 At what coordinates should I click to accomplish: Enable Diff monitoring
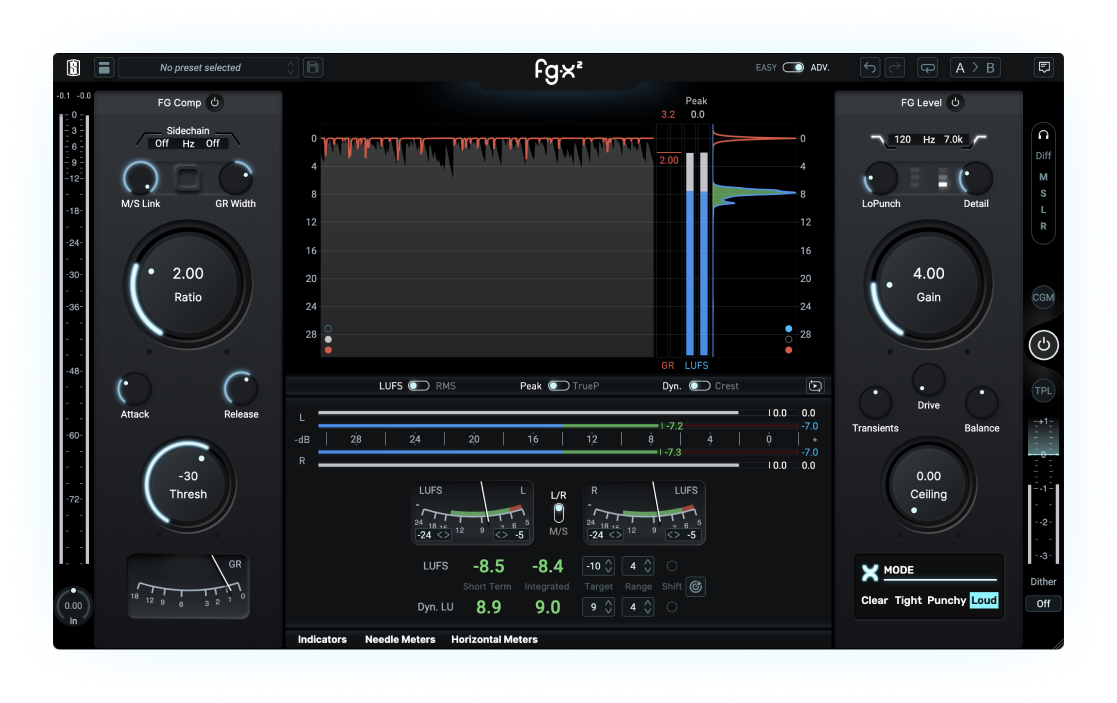click(x=1043, y=156)
